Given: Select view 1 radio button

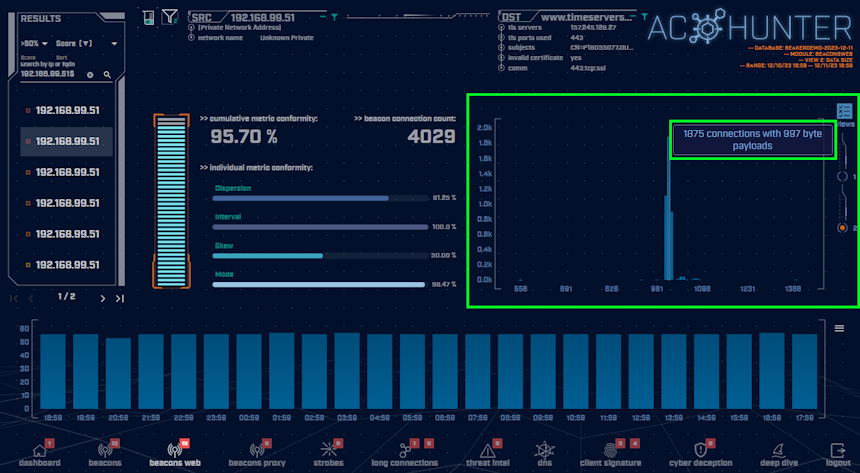Looking at the screenshot, I should coord(842,176).
